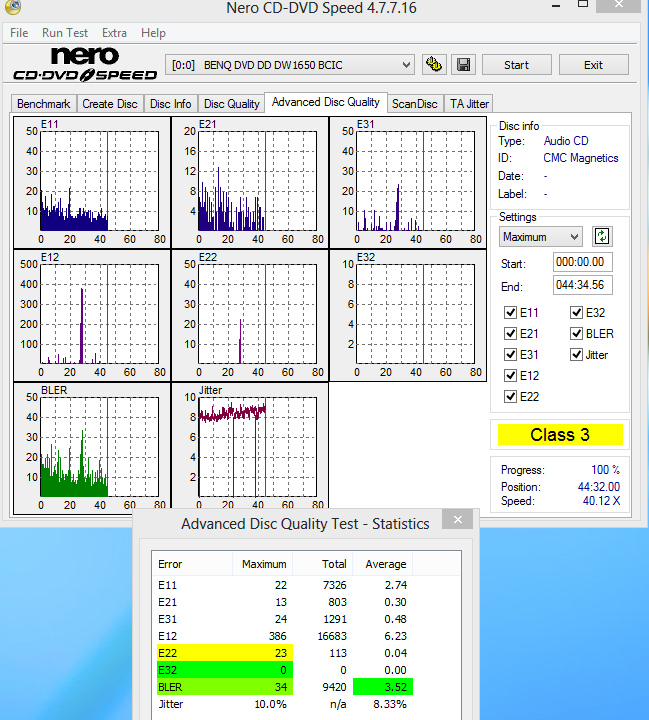The image size is (649, 720).
Task: Switch to the Benchmark tab
Action: click(x=44, y=104)
